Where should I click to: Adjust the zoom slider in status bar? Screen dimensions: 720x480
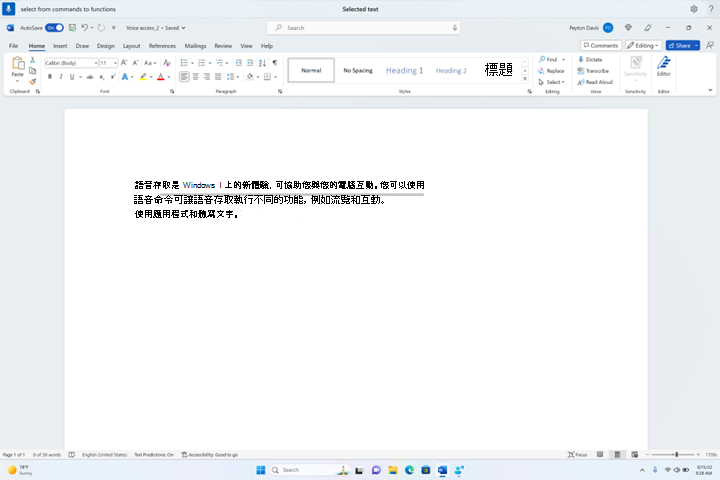pos(676,455)
